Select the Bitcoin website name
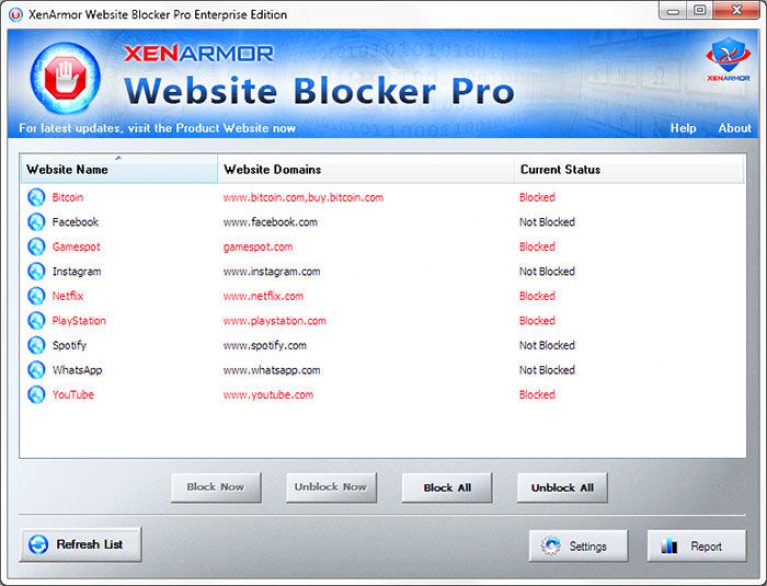Image resolution: width=767 pixels, height=586 pixels. [x=68, y=198]
